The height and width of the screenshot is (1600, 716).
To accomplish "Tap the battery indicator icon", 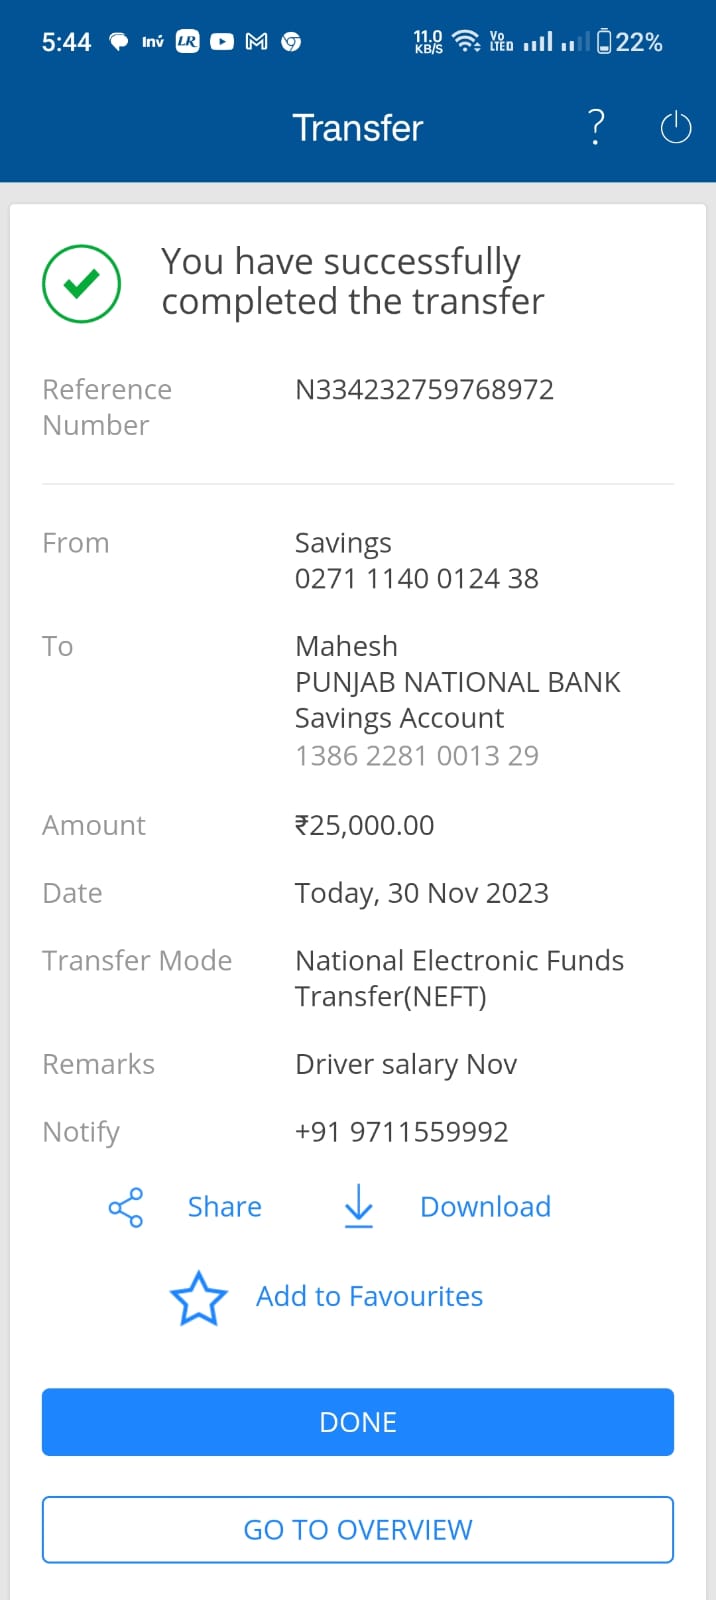I will coord(604,42).
